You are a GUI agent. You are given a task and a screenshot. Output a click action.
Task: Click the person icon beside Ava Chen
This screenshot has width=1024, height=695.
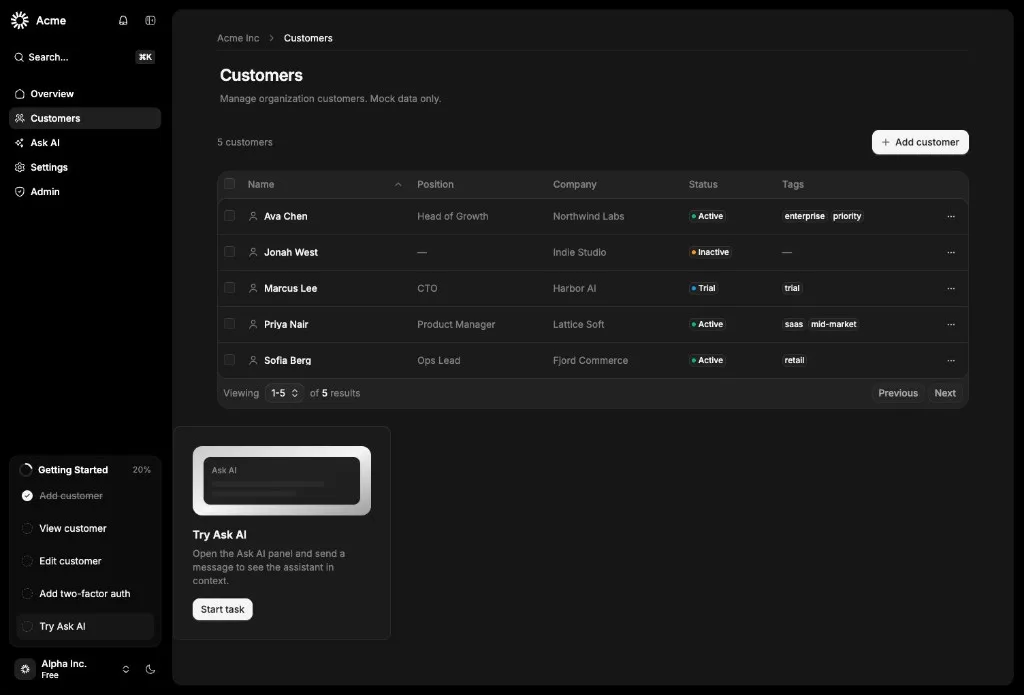coord(253,216)
